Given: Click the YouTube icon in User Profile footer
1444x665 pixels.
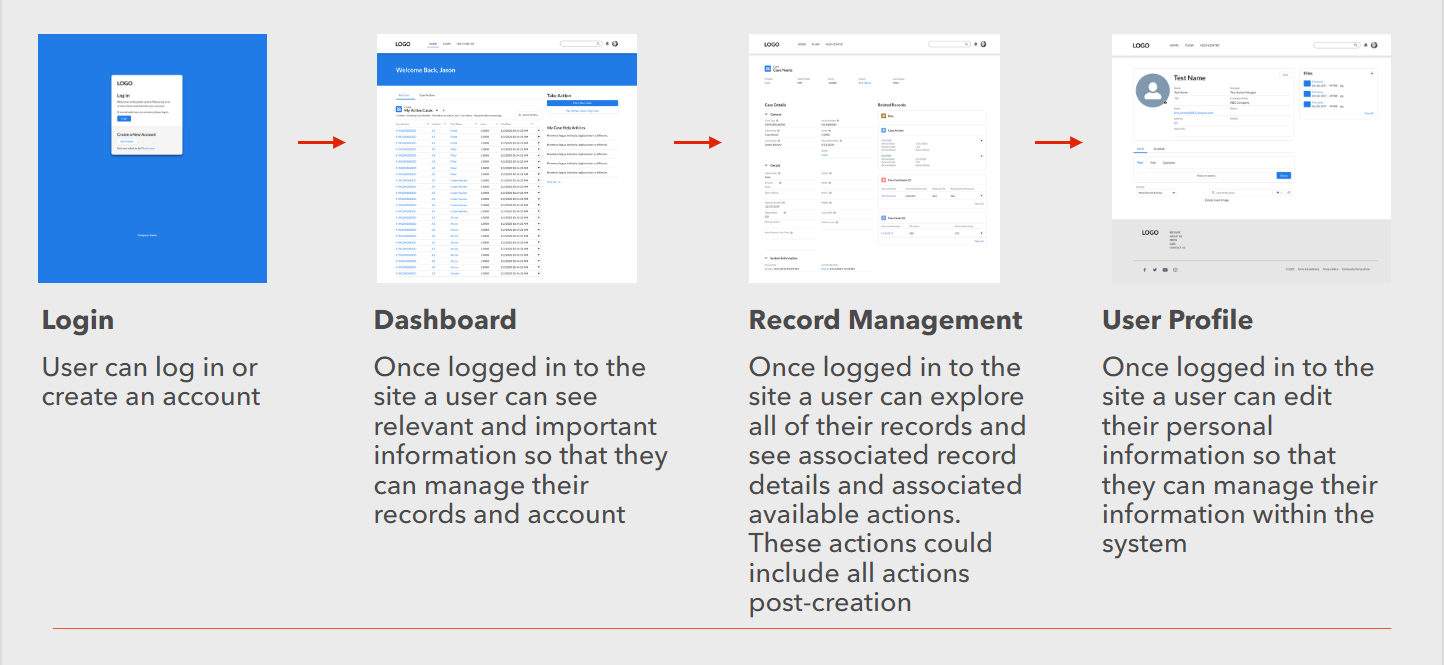Looking at the screenshot, I should pyautogui.click(x=1165, y=269).
